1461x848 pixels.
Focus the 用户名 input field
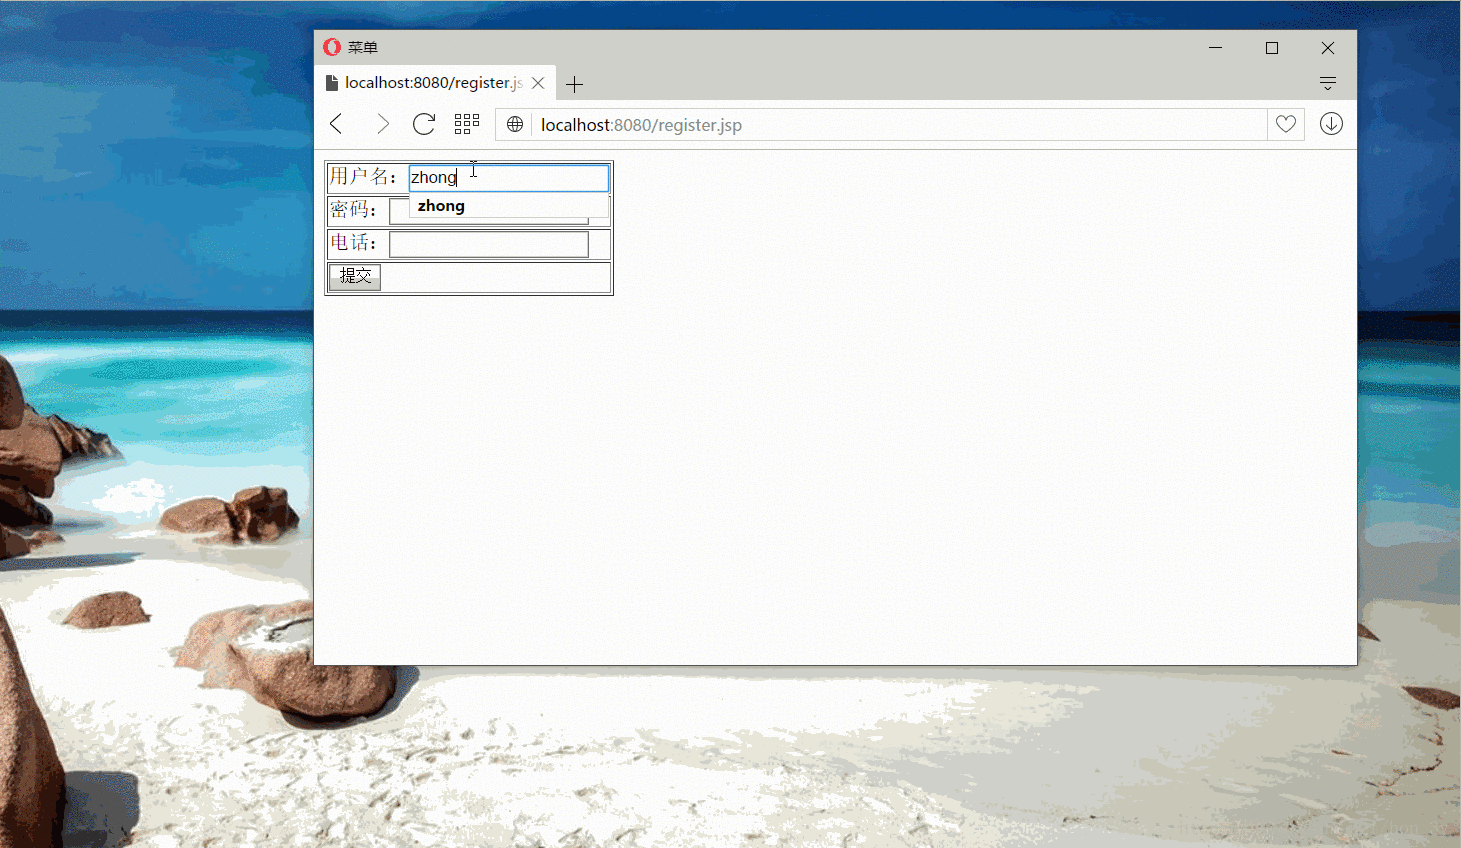[x=509, y=177]
